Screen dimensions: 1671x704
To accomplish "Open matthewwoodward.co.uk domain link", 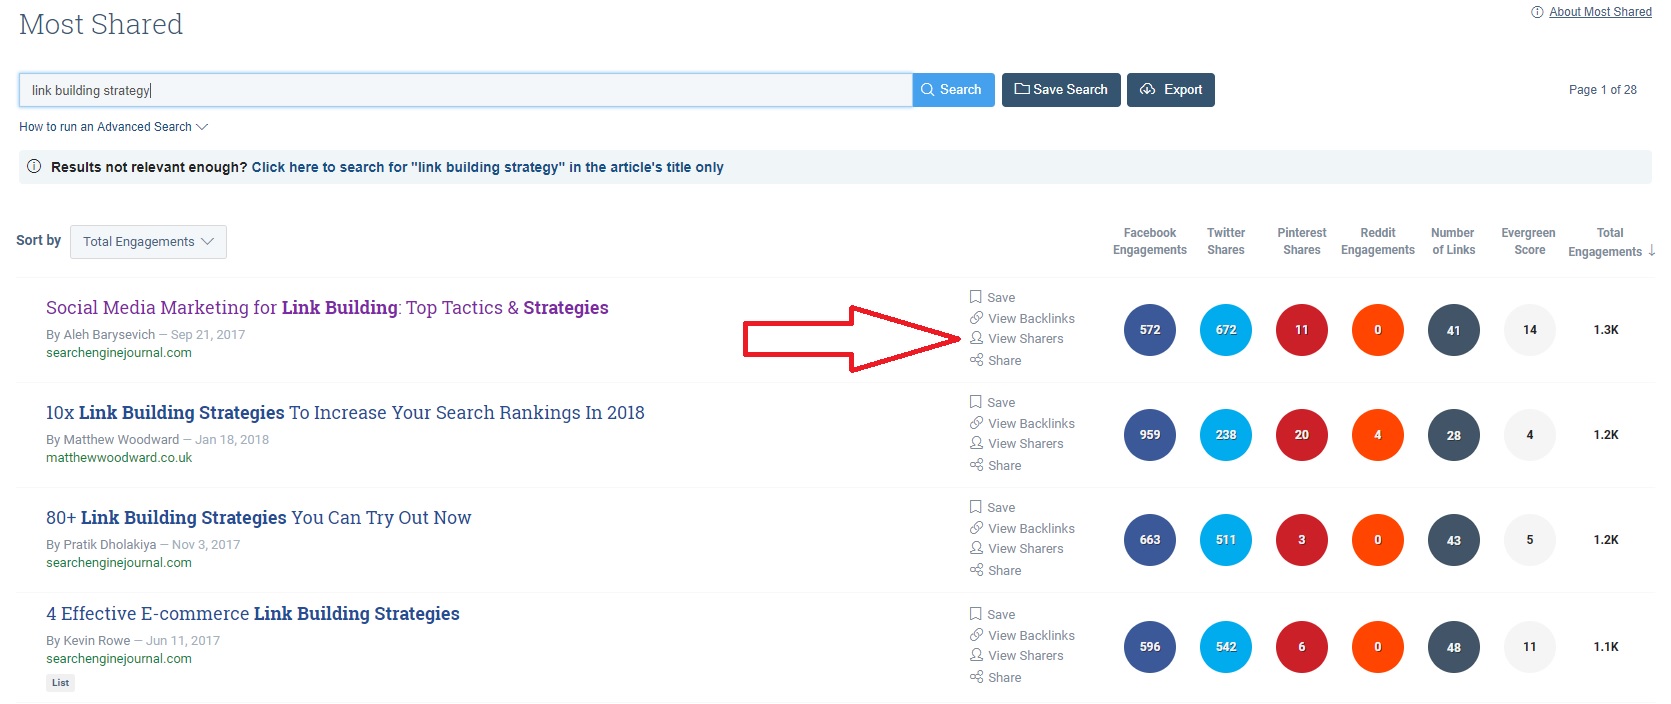I will tap(119, 458).
